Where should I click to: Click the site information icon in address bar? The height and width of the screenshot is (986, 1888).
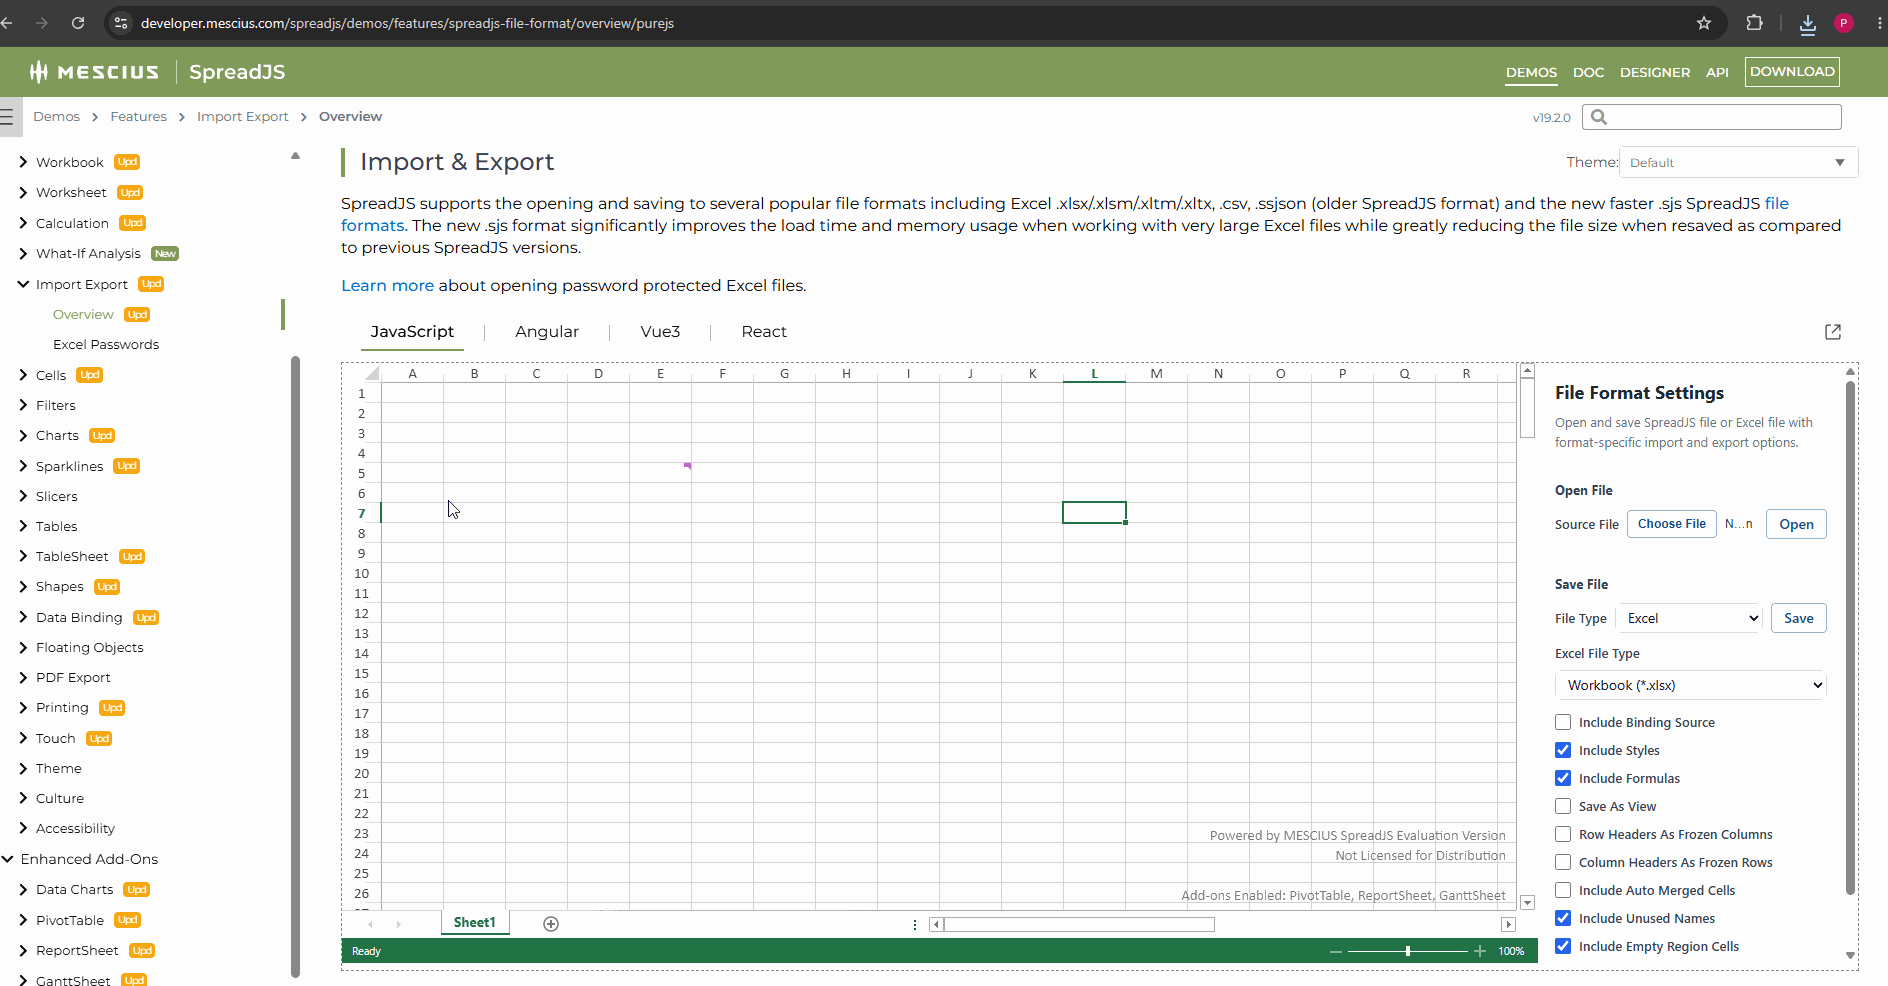121,23
